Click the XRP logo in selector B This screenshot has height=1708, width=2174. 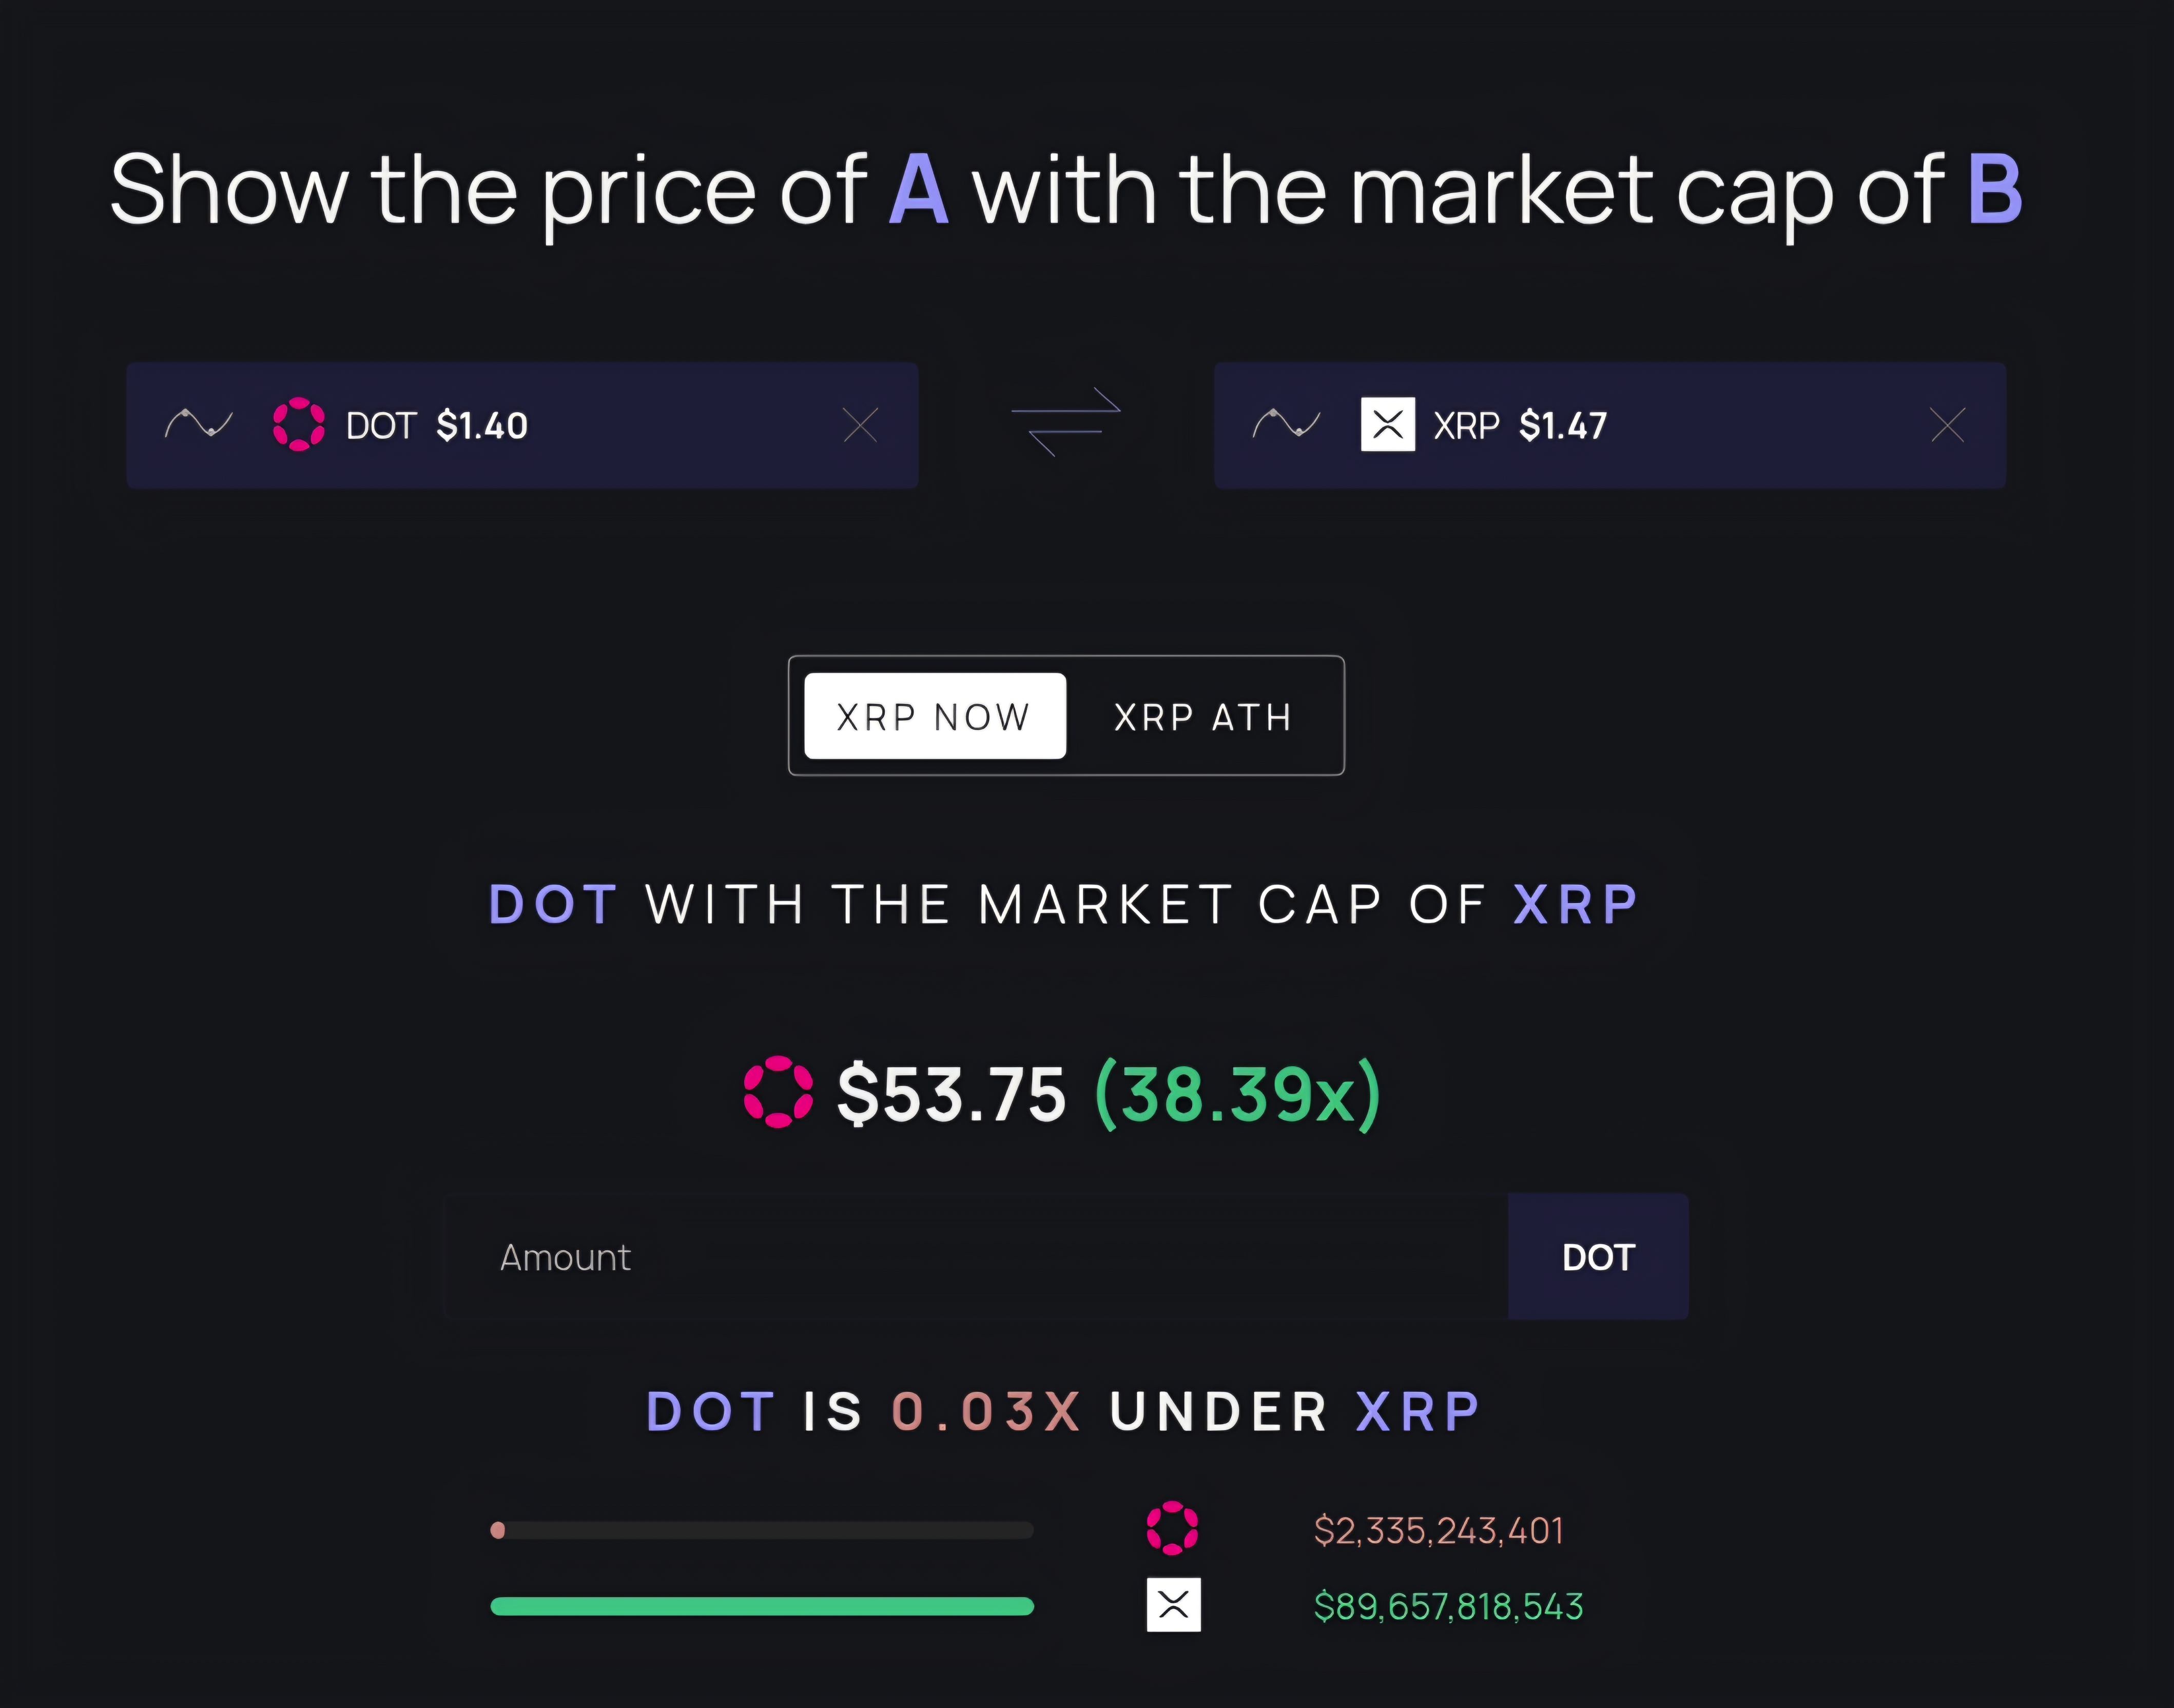(1387, 425)
